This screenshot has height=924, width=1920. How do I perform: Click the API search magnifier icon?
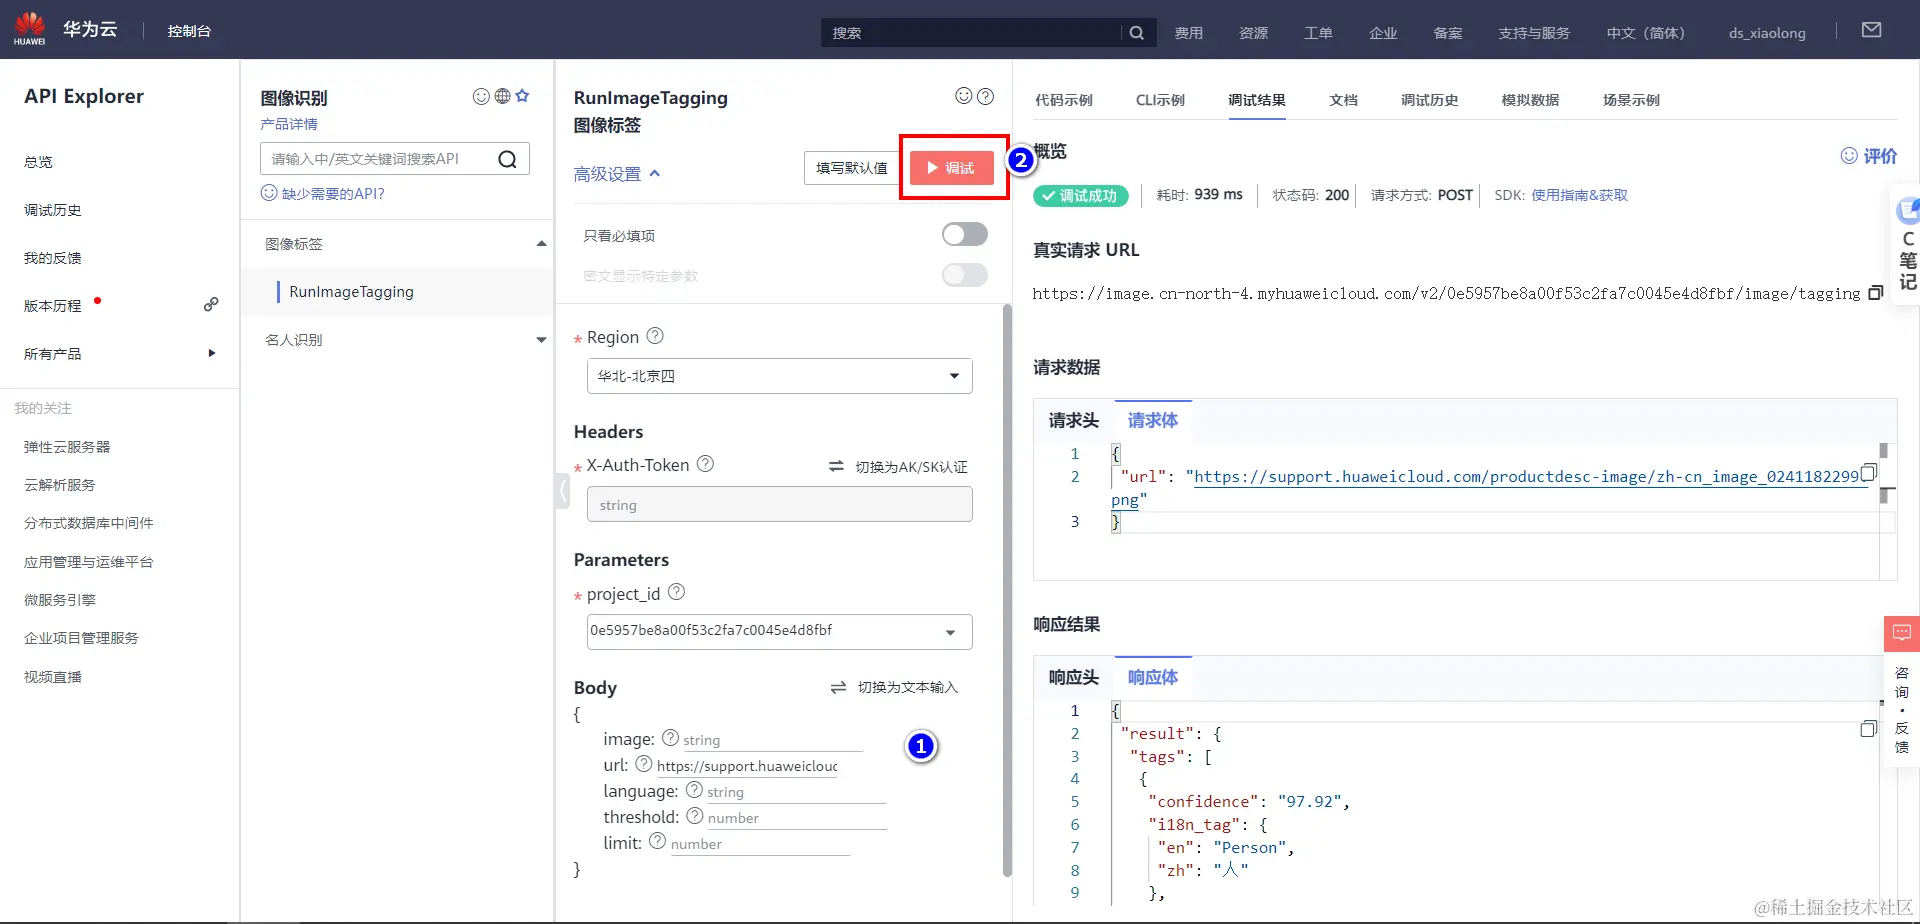pyautogui.click(x=508, y=159)
